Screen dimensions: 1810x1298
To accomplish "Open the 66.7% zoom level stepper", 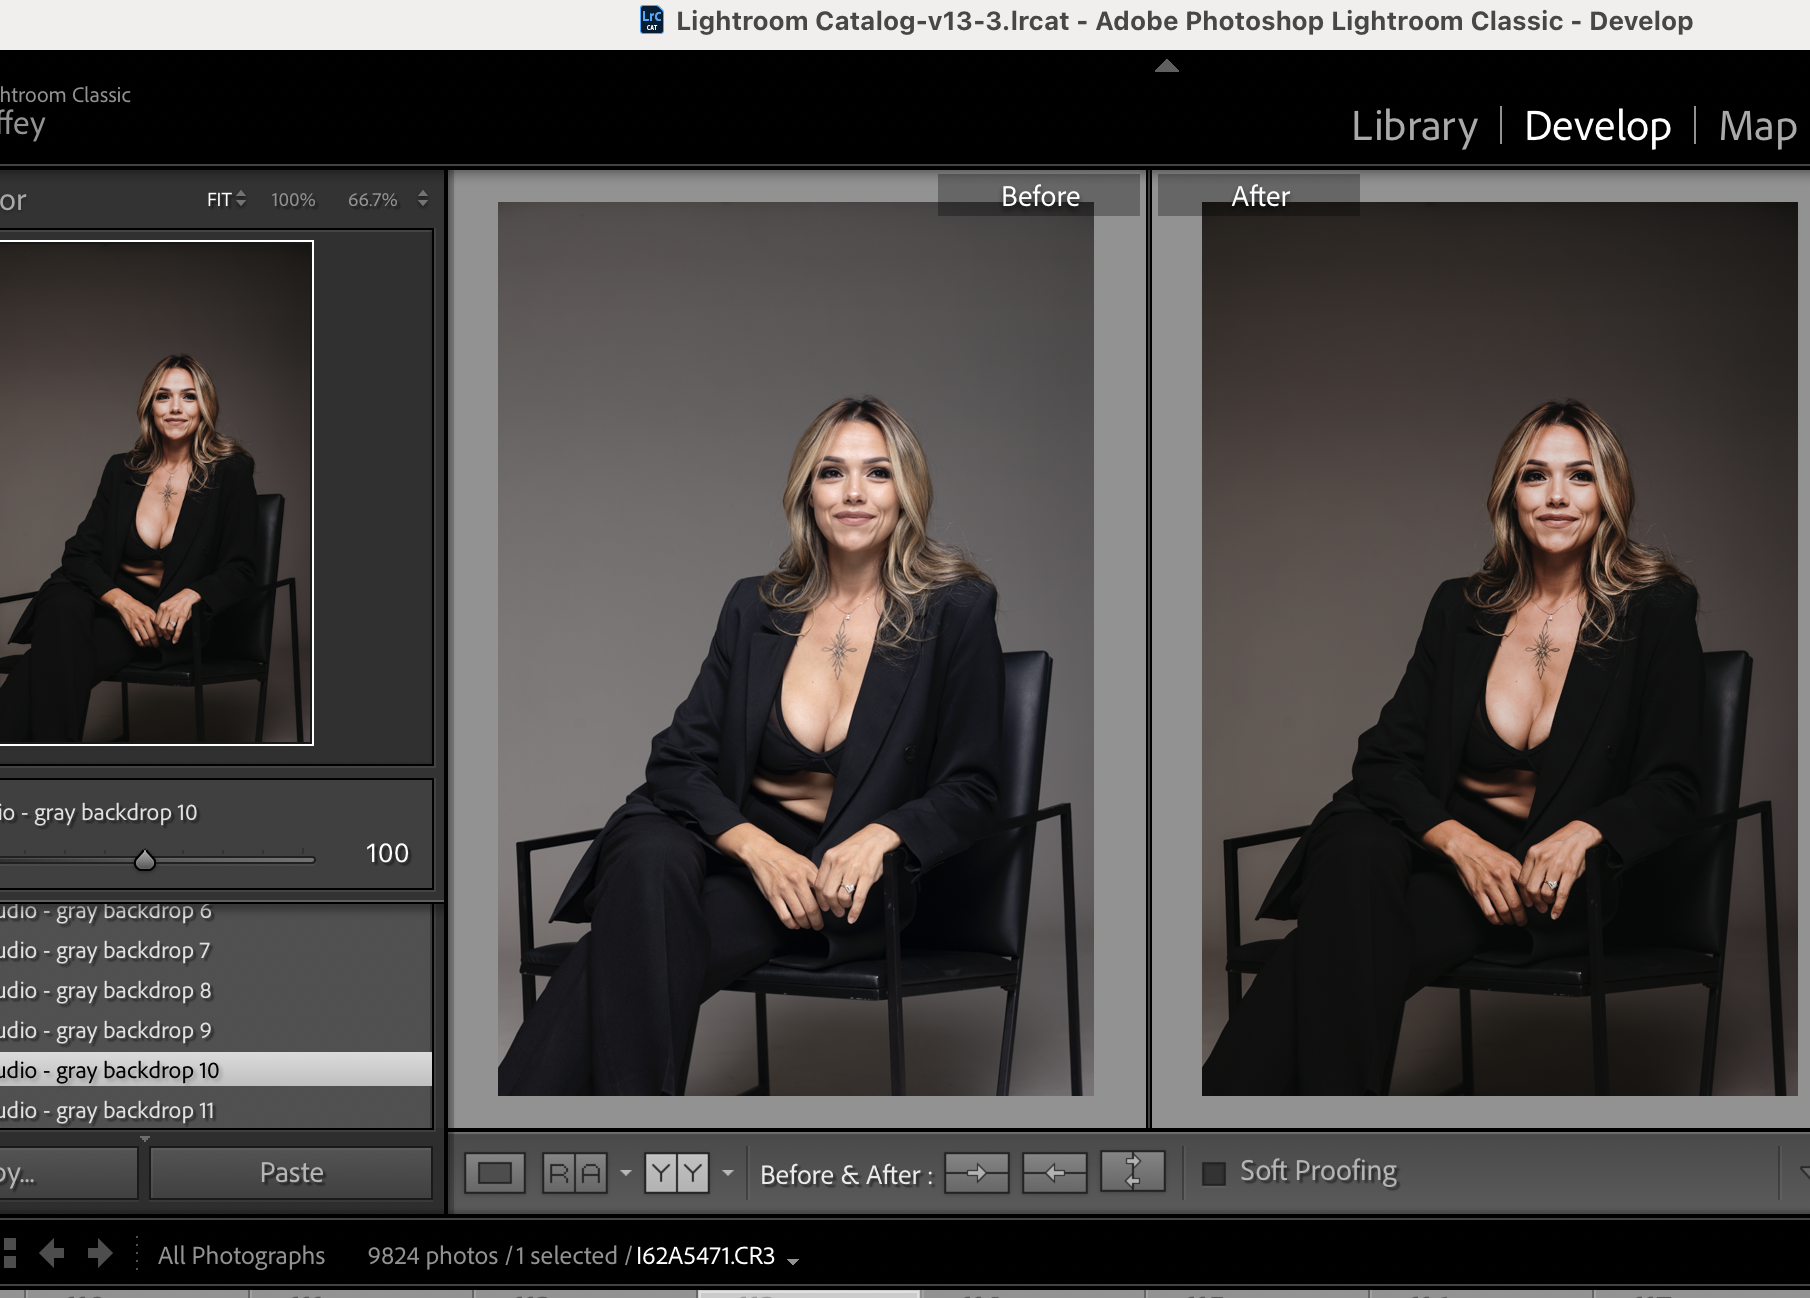I will [423, 199].
